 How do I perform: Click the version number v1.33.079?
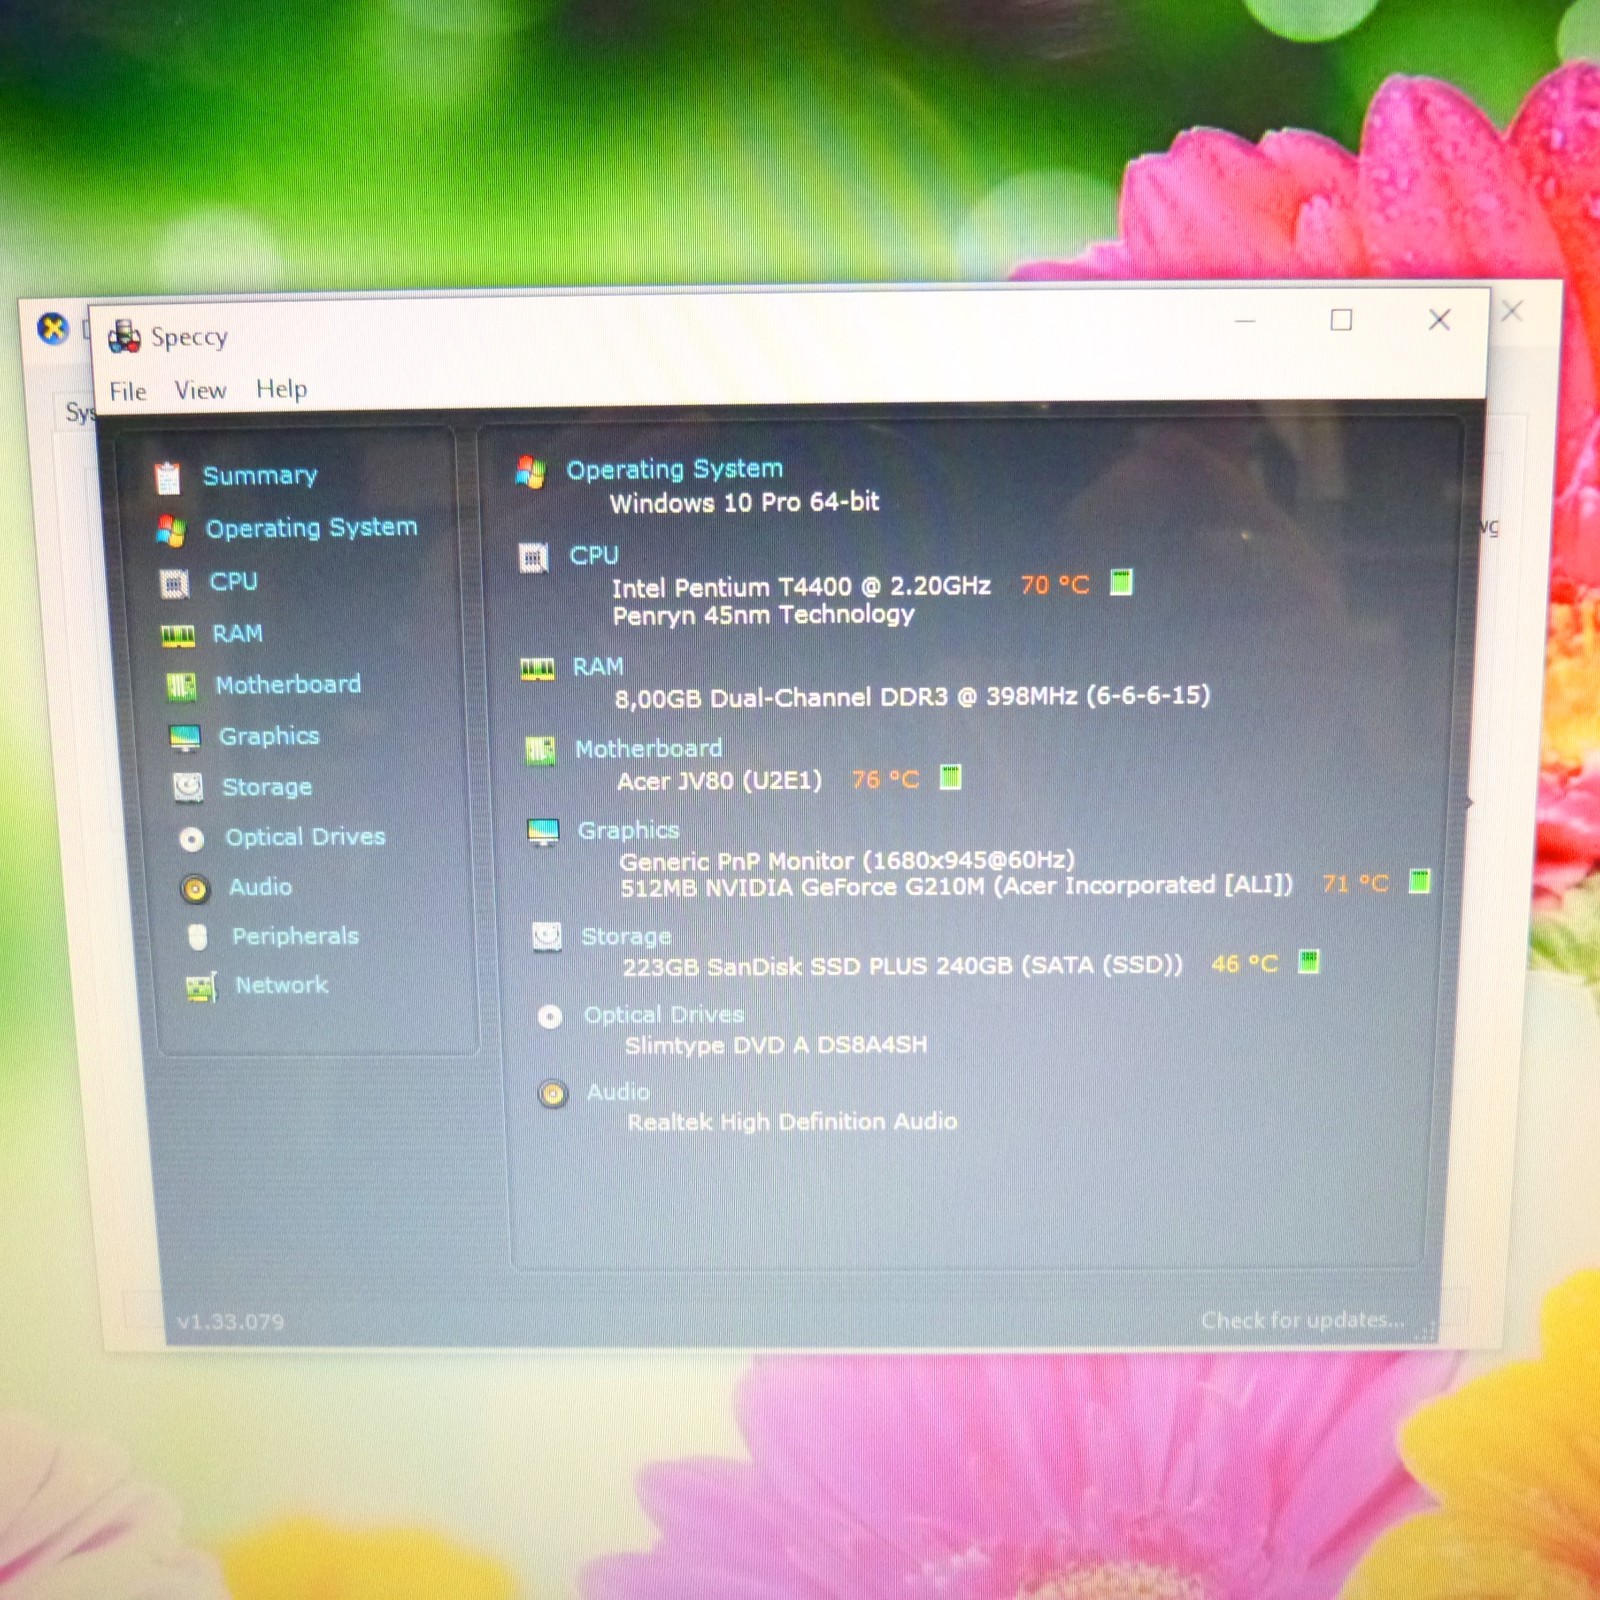[x=230, y=1321]
